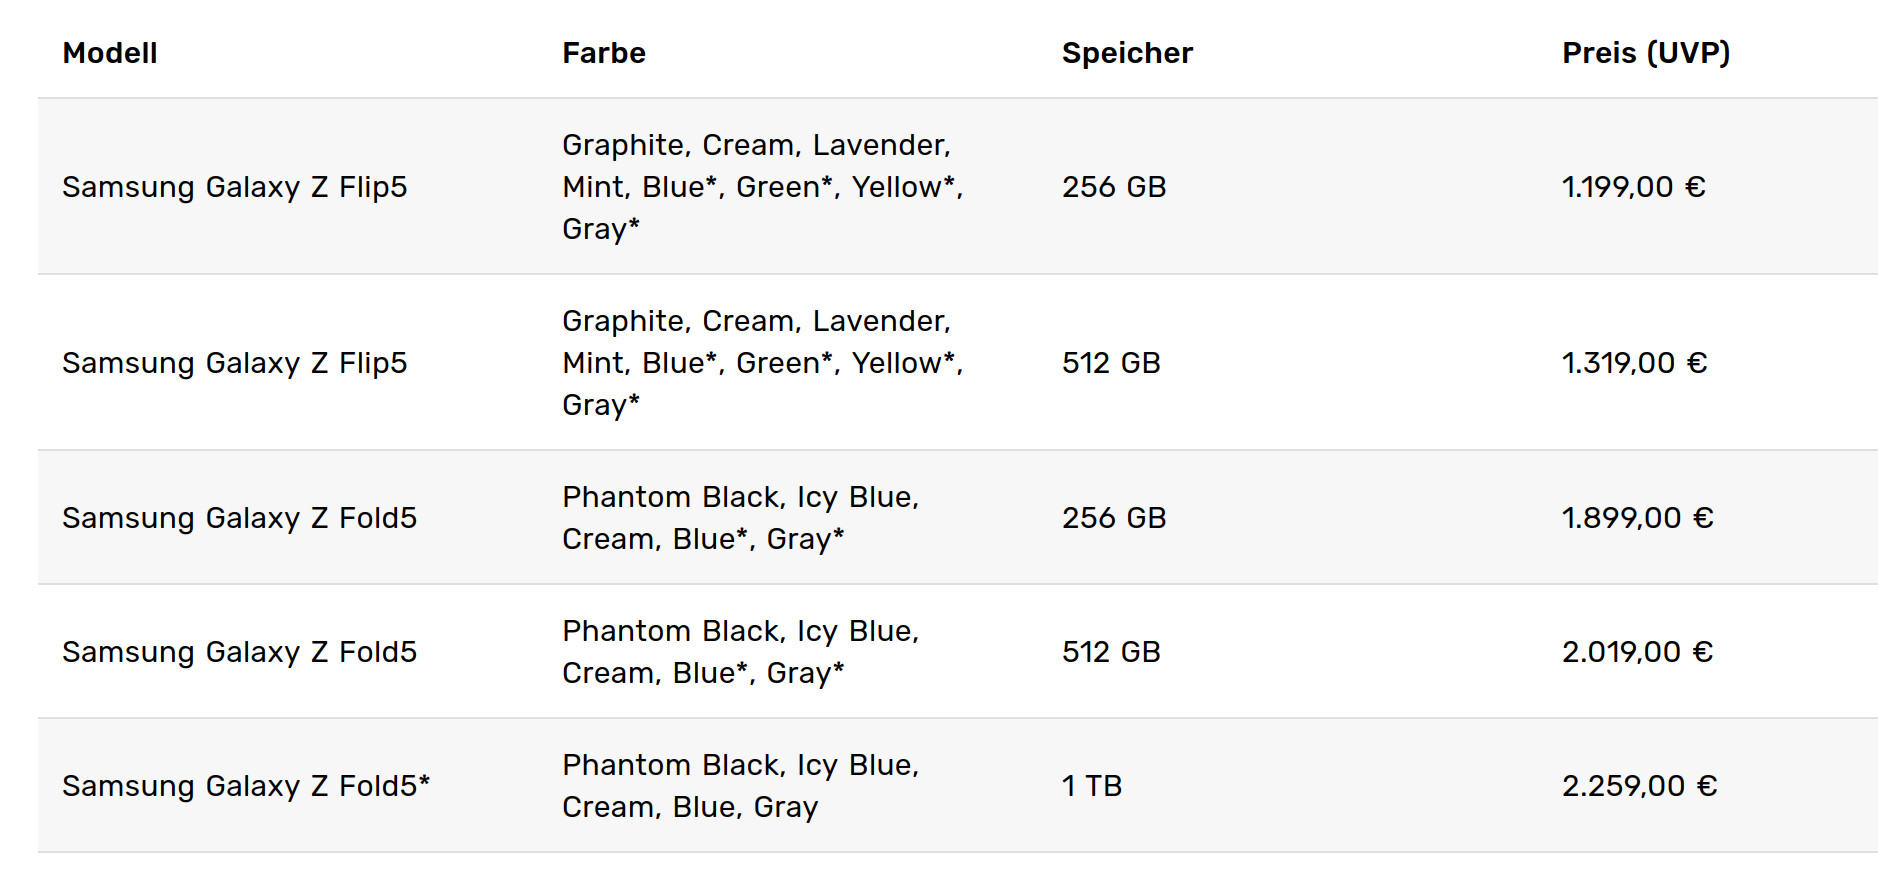Click the Flip5 model name in the 1.319,00 € row
This screenshot has width=1878, height=884.
pos(235,363)
